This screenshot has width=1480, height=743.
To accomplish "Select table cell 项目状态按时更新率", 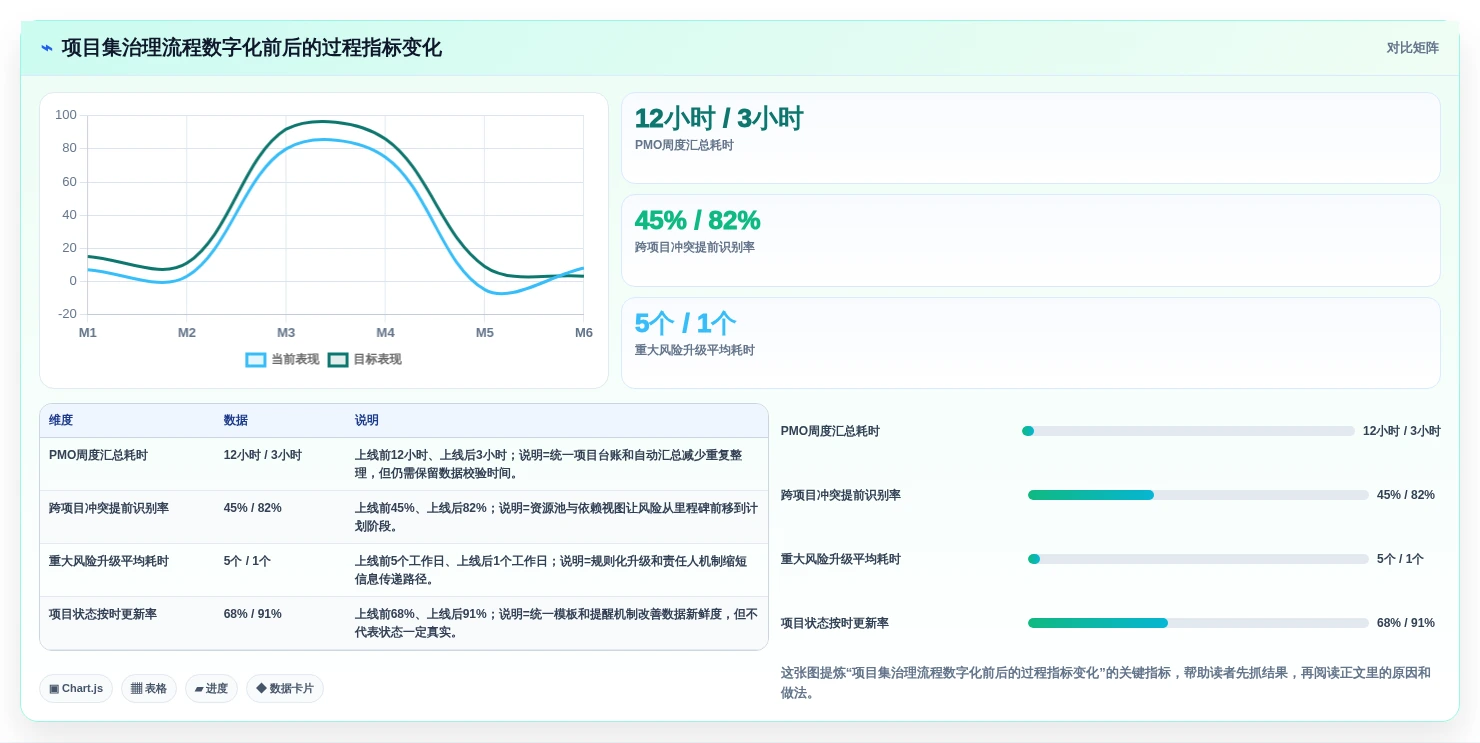I will tap(103, 614).
